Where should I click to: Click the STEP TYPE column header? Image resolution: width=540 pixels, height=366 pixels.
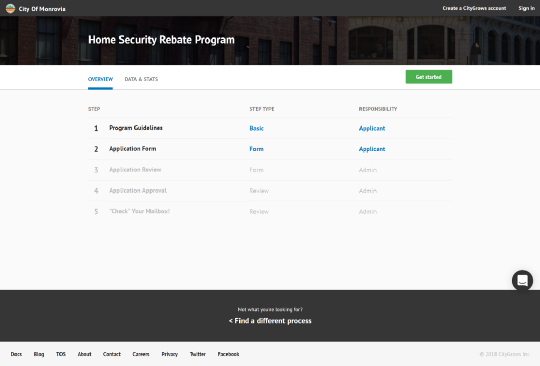(x=262, y=109)
